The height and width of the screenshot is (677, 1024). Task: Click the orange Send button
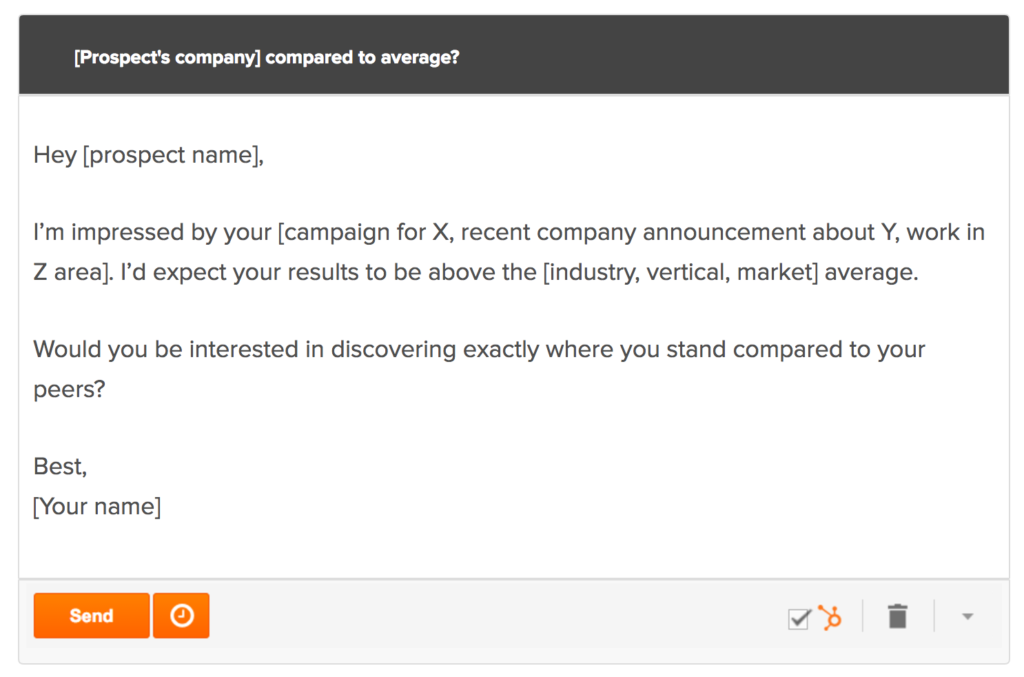(91, 616)
